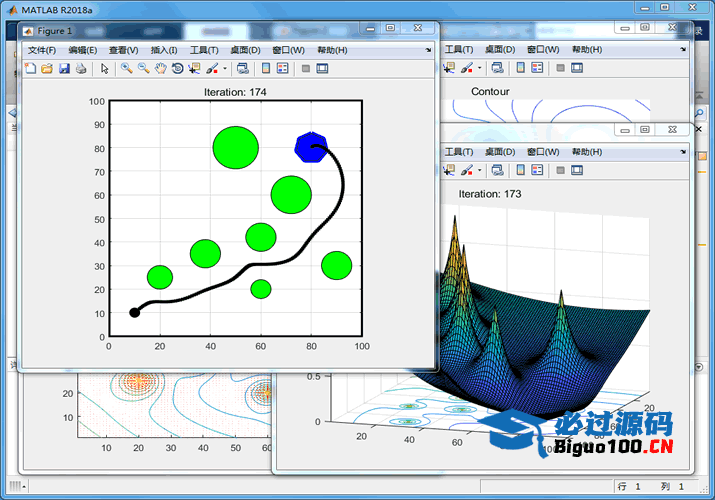The height and width of the screenshot is (500, 715).
Task: Open 帮助(H) menu in Figure 1
Action: [x=332, y=50]
